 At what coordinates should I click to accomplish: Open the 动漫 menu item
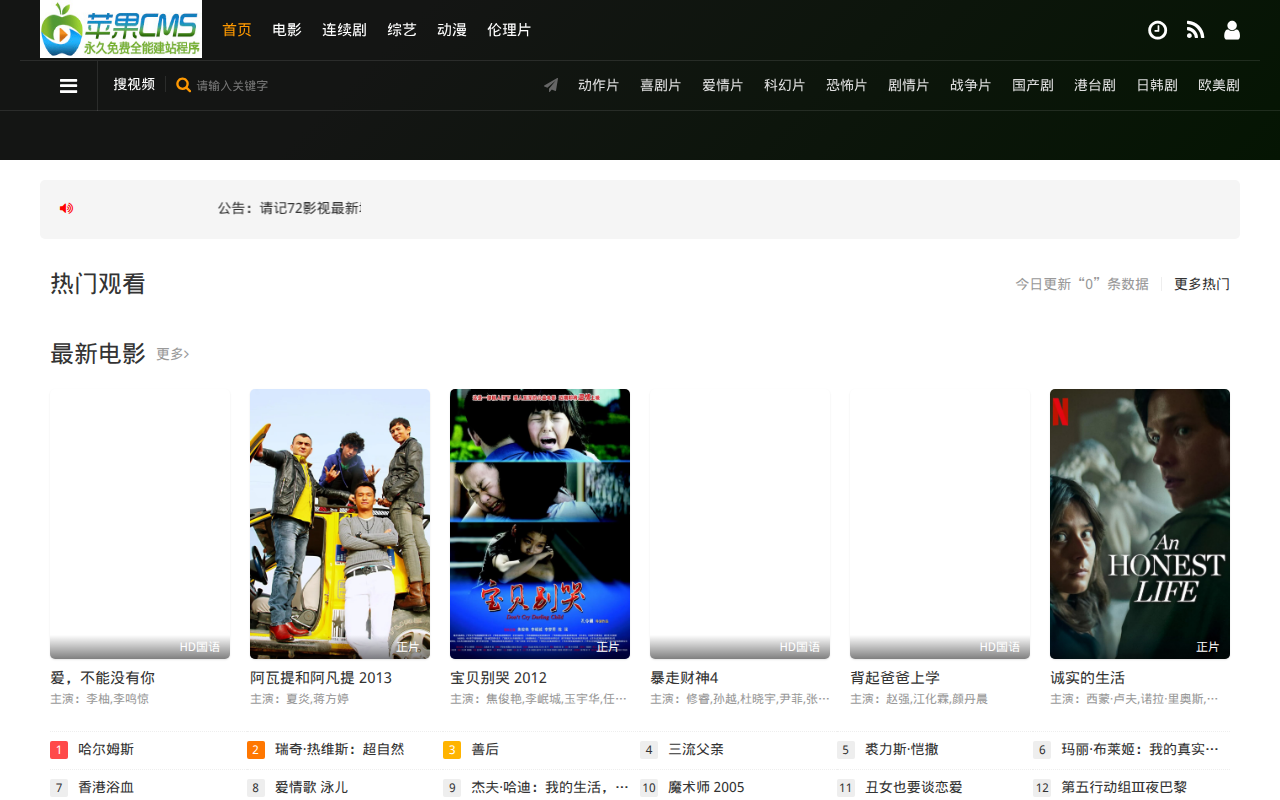[452, 30]
